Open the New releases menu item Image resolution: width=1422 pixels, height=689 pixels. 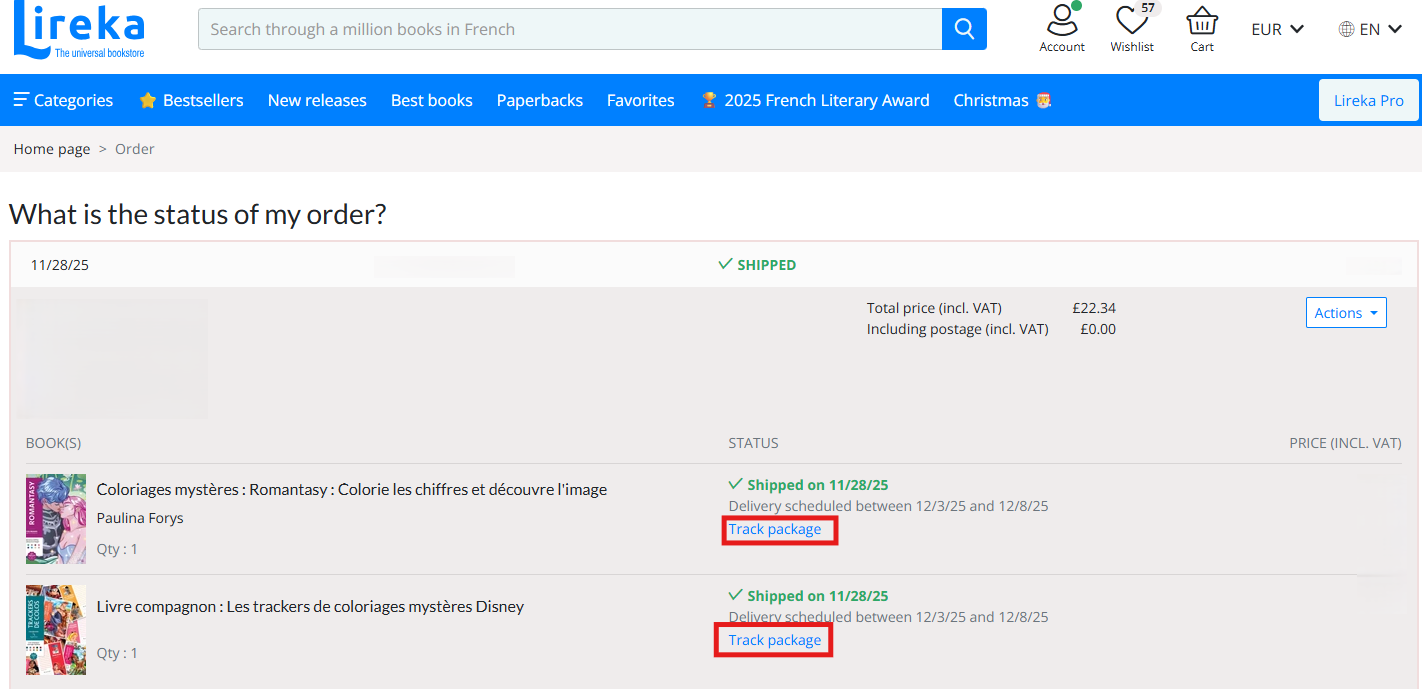[317, 100]
